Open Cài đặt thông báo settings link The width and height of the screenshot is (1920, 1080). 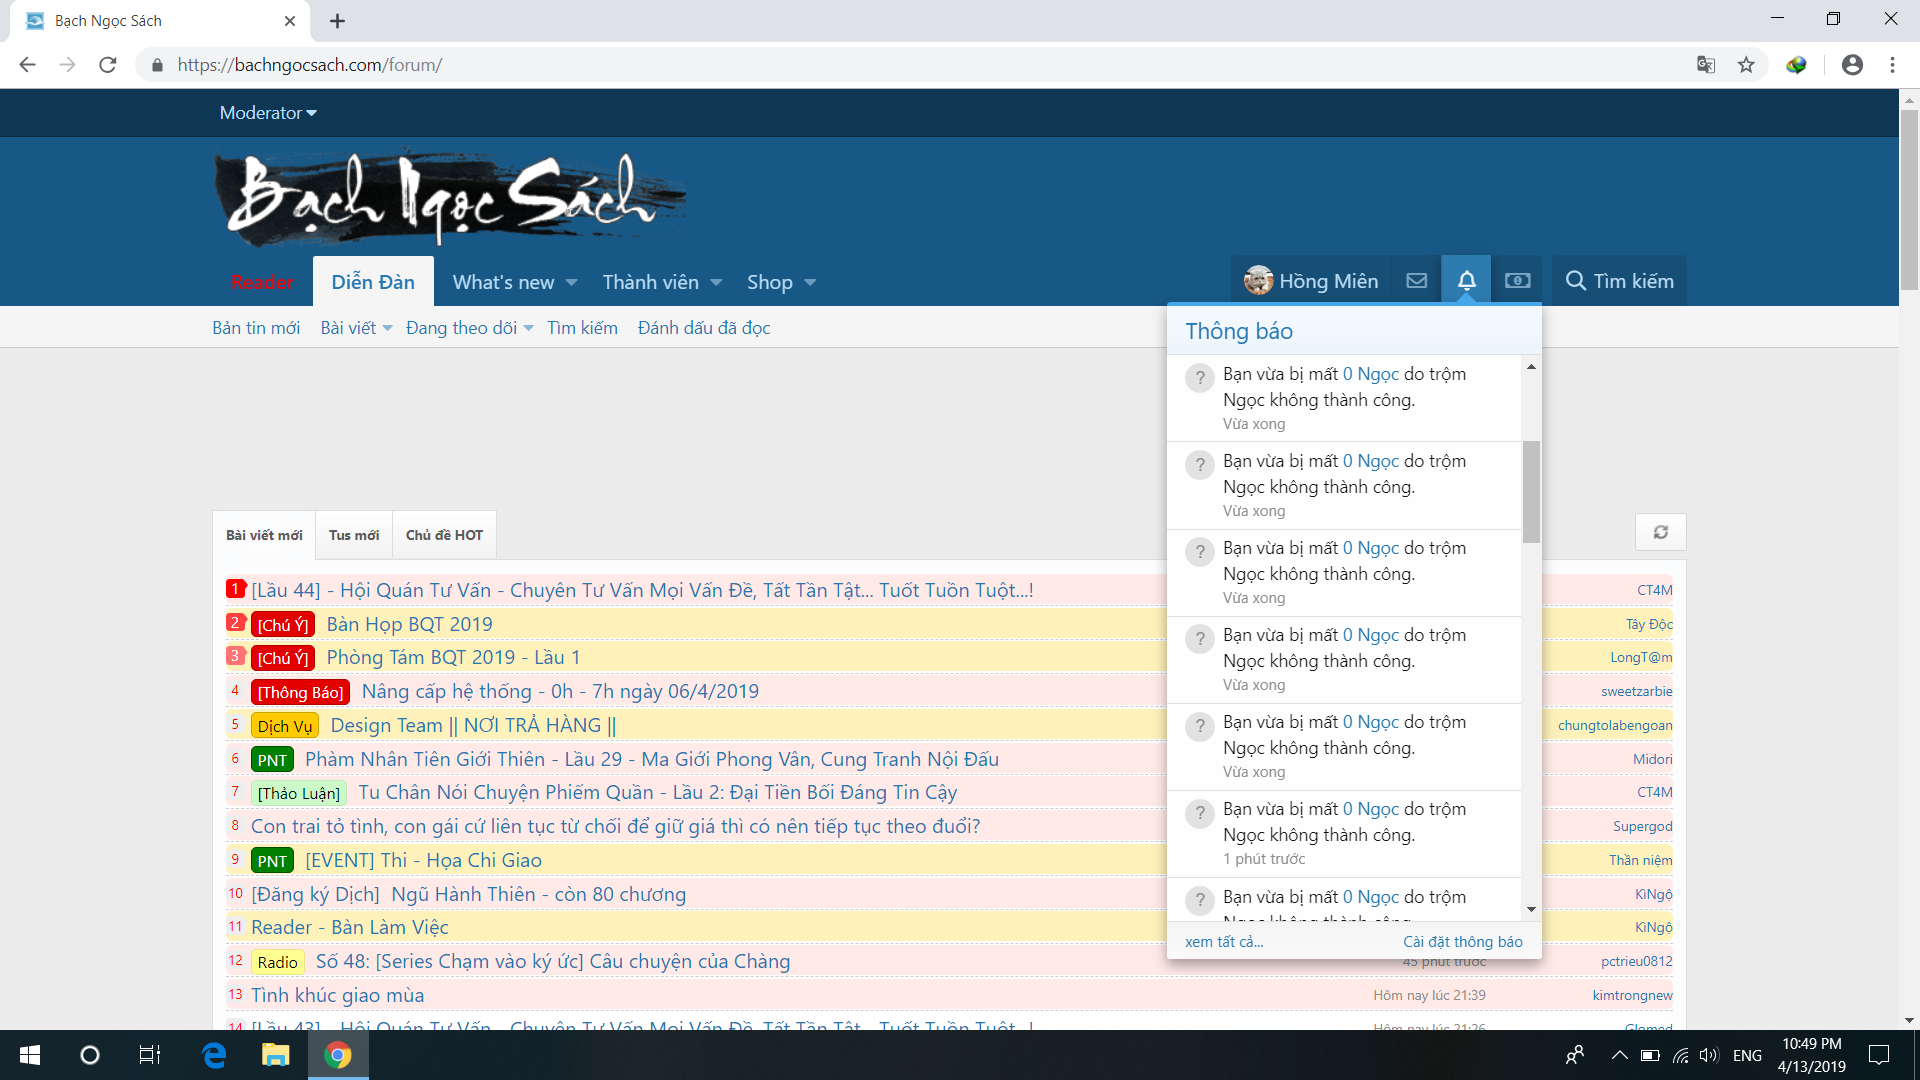click(x=1462, y=942)
